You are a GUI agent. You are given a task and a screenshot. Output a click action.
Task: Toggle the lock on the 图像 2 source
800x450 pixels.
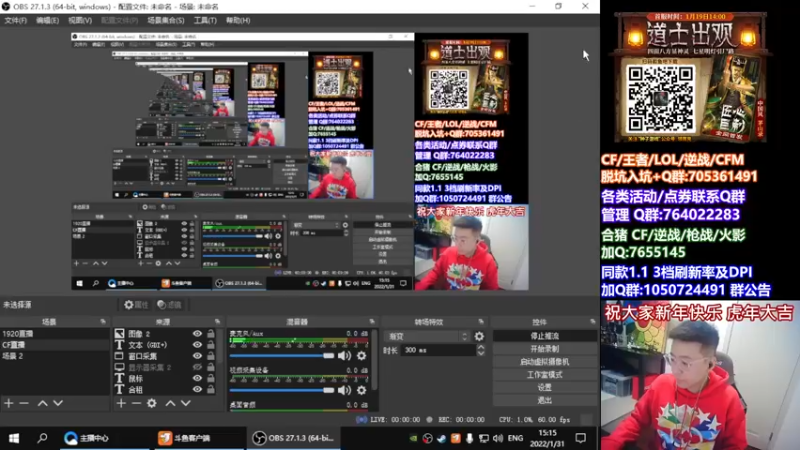point(211,334)
